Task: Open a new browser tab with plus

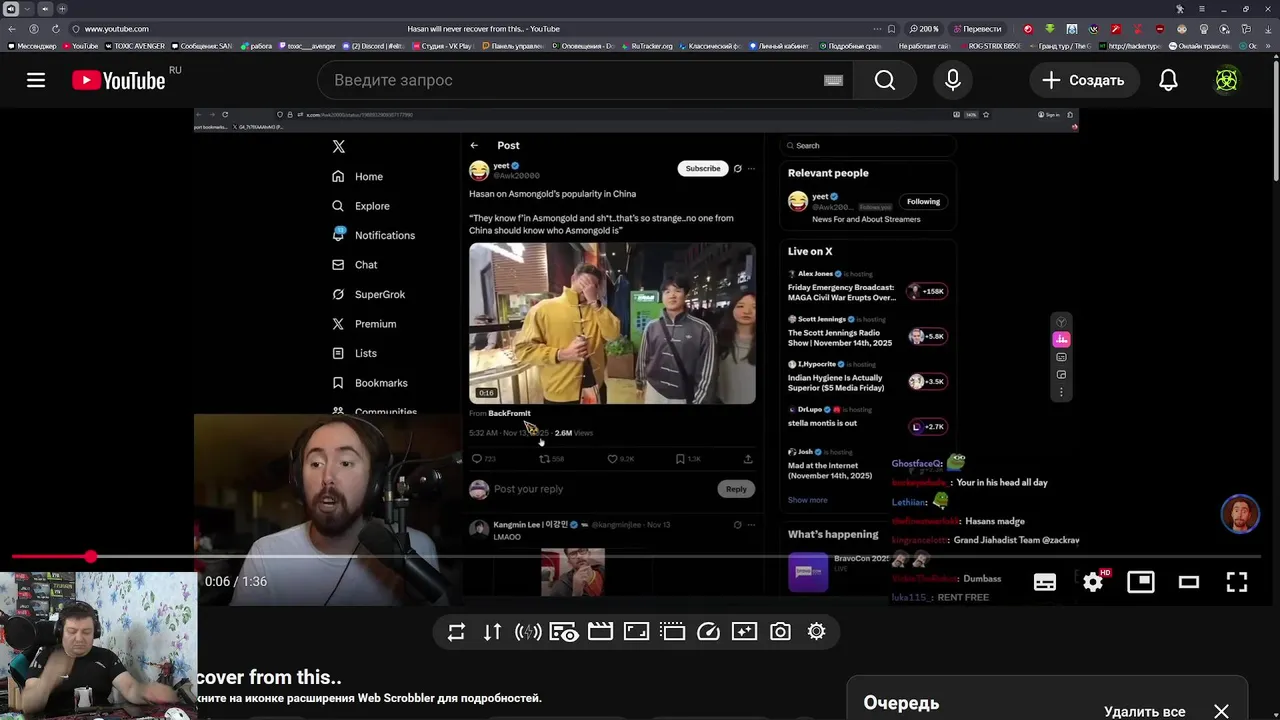Action: 63,9
